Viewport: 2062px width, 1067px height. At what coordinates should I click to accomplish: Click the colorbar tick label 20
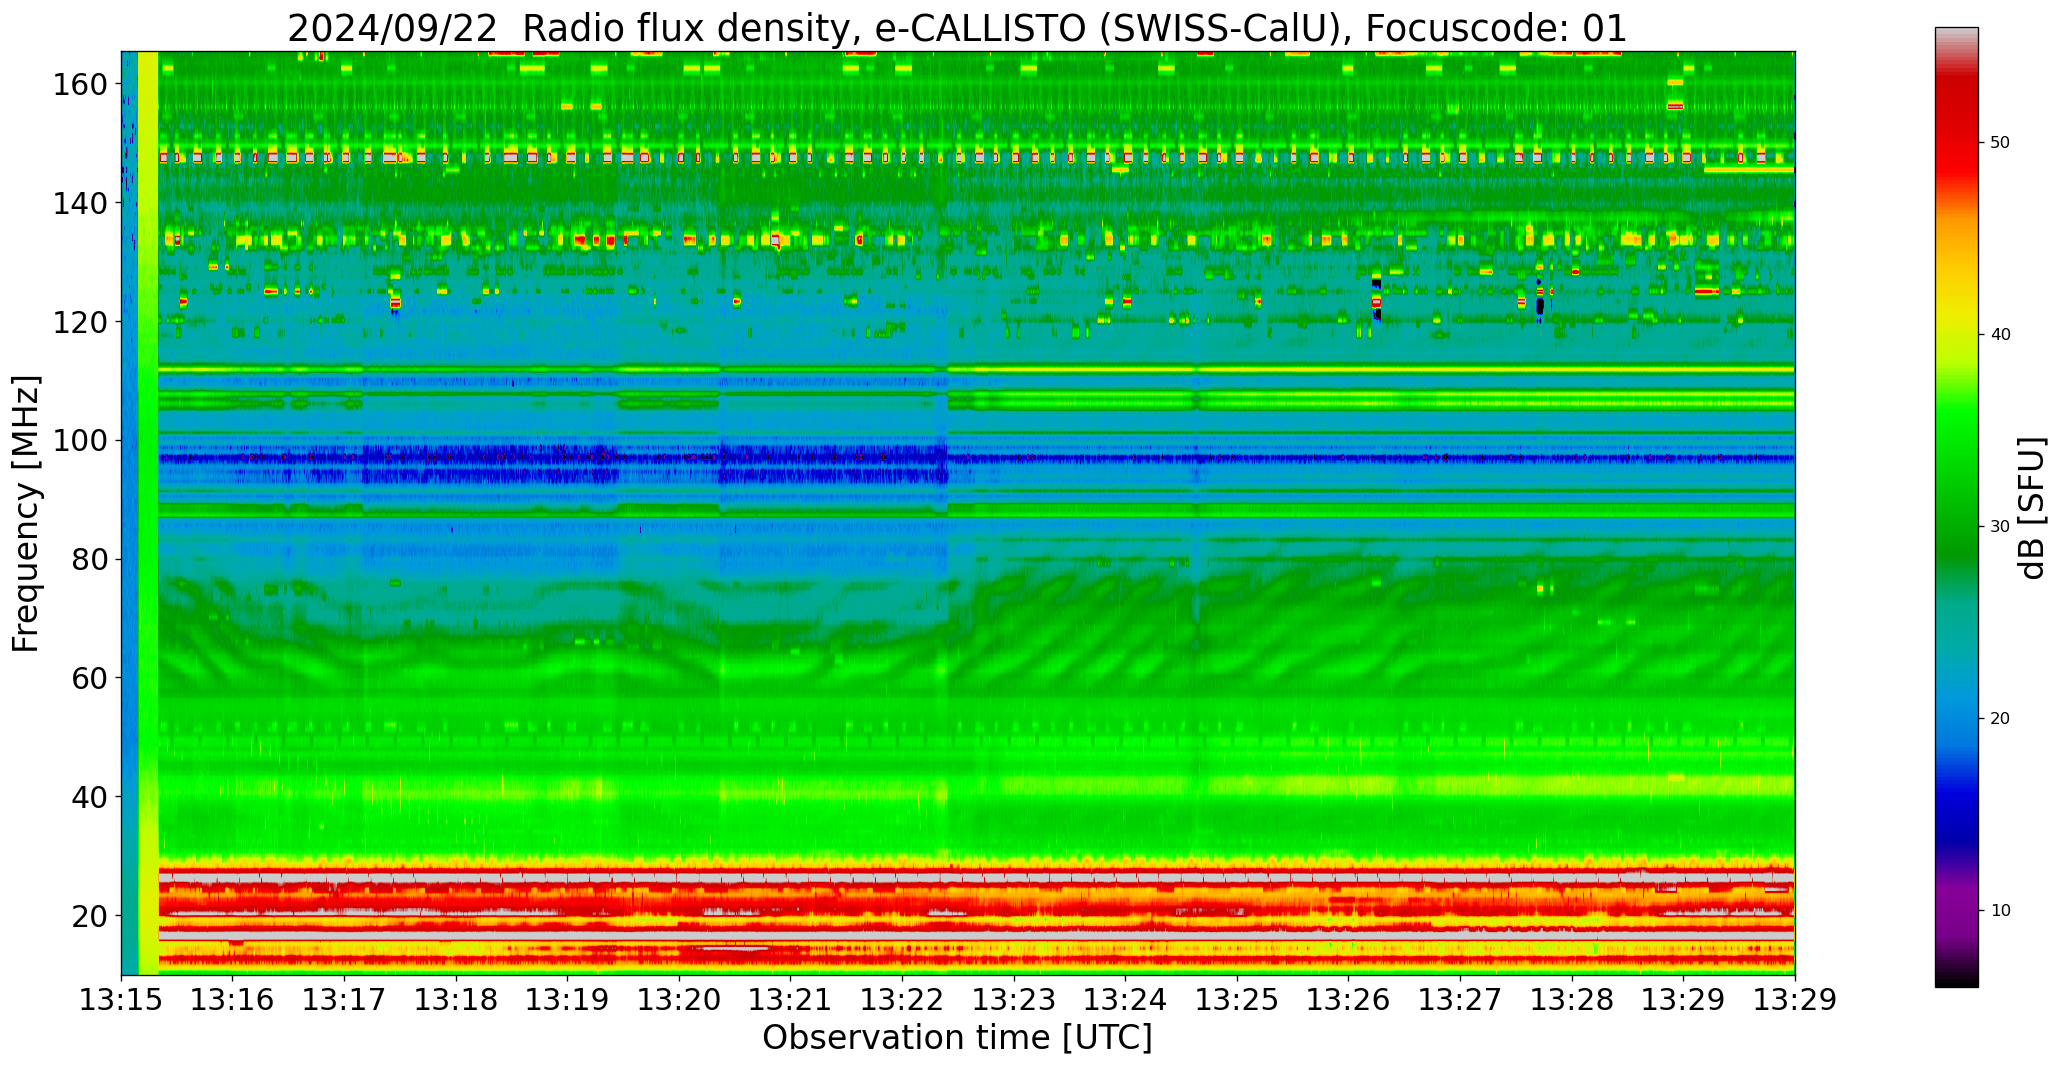(x=2000, y=719)
